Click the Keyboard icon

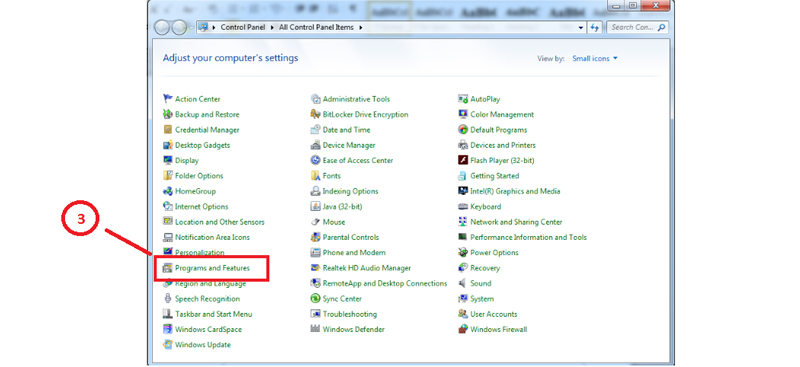463,206
